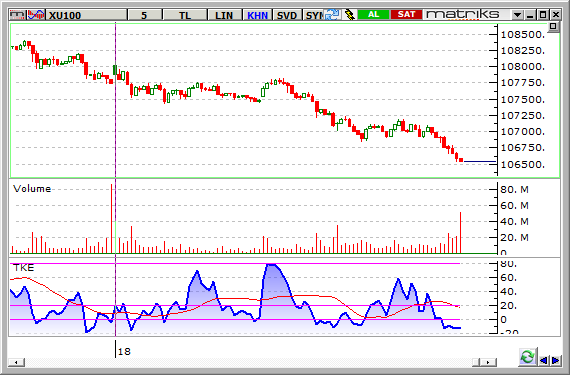Click the 107500 price axis label

pyautogui.click(x=523, y=100)
